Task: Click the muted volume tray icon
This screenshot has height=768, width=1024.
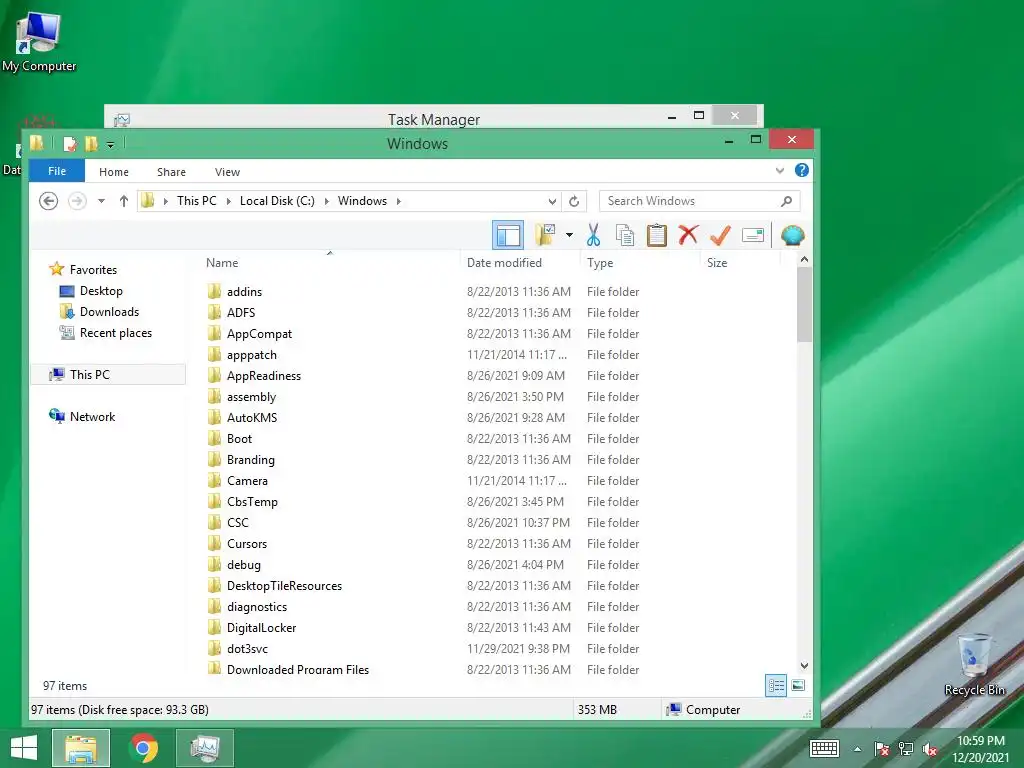Action: coord(929,749)
